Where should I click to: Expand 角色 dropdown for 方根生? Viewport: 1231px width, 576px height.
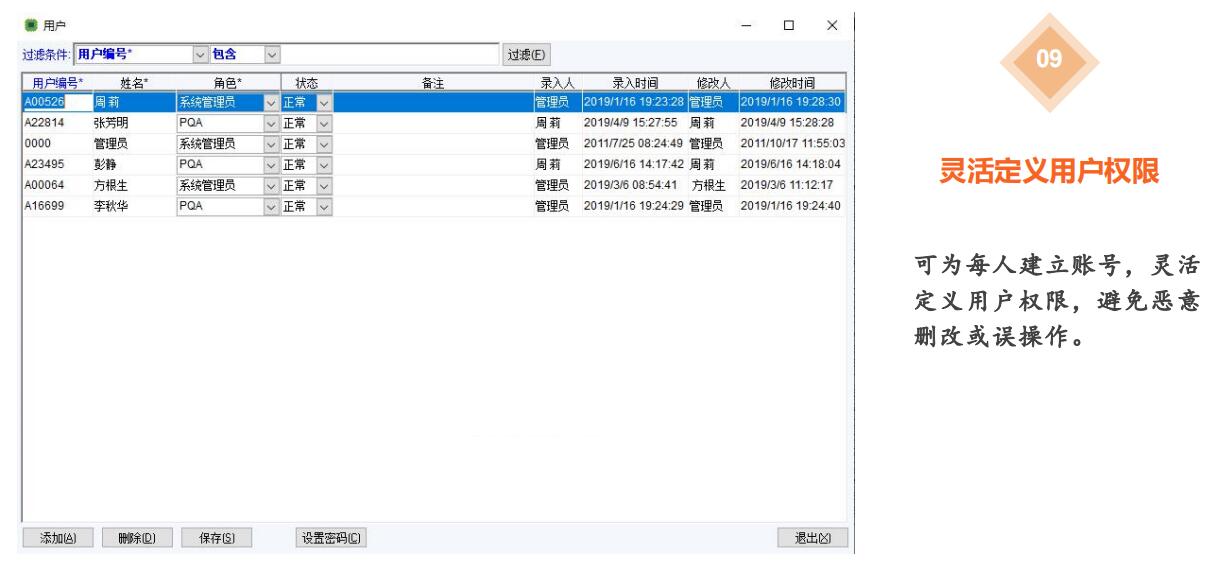pos(270,185)
